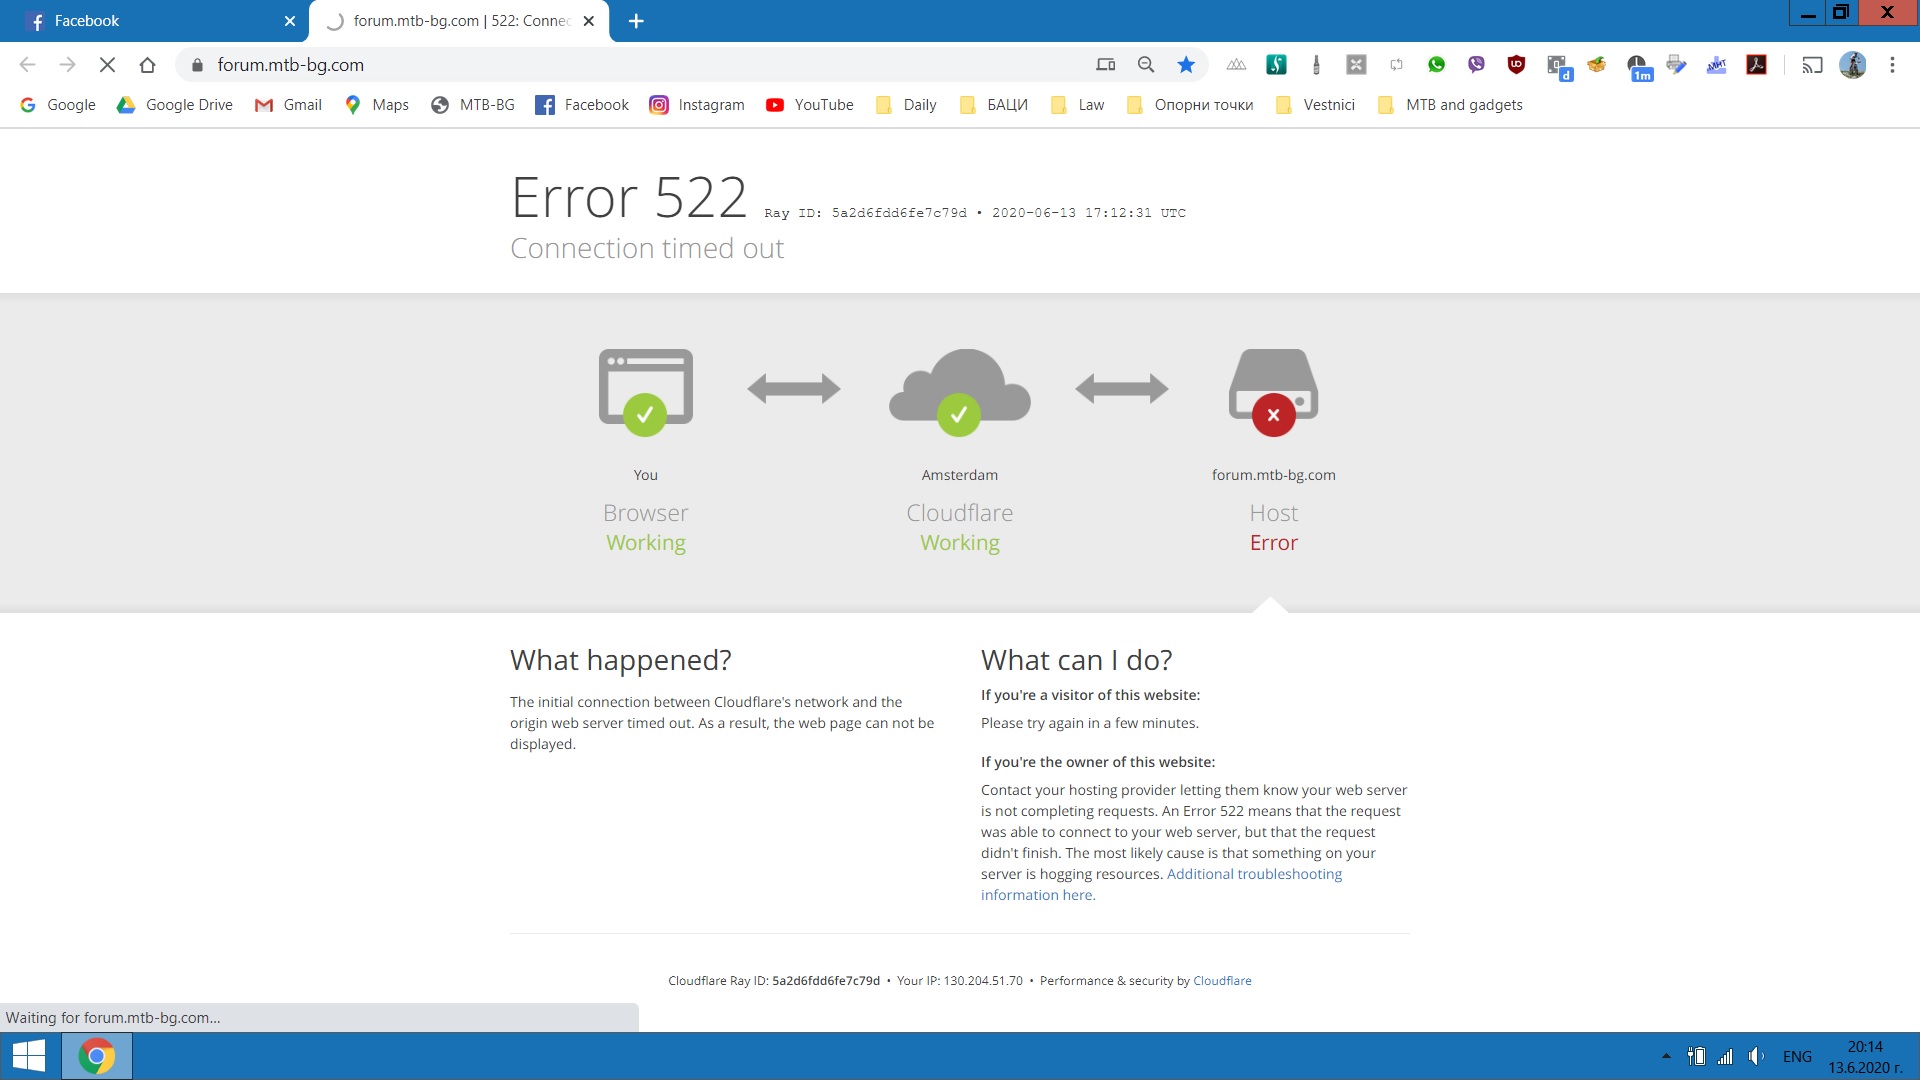Open the Adobe Acrobat extension icon

click(x=1756, y=65)
